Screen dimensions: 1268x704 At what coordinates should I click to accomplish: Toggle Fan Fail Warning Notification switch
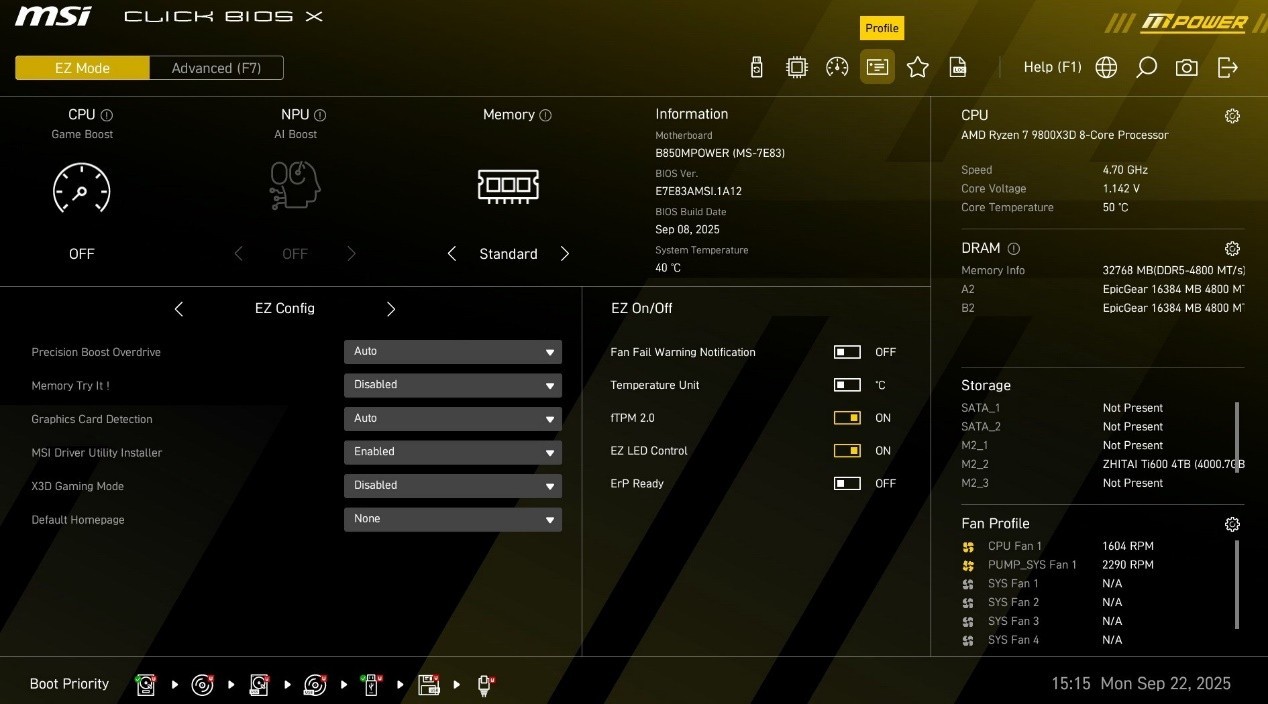(847, 352)
